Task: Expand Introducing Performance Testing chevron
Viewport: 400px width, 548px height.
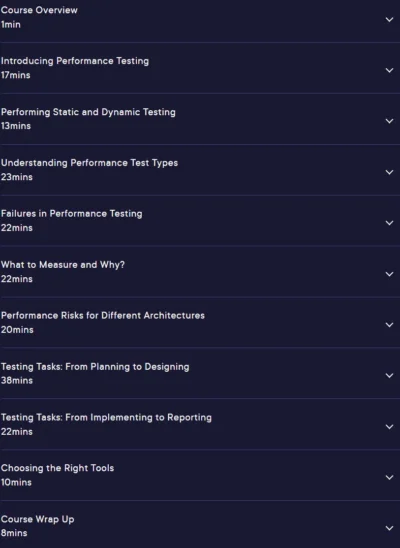Action: pyautogui.click(x=389, y=70)
